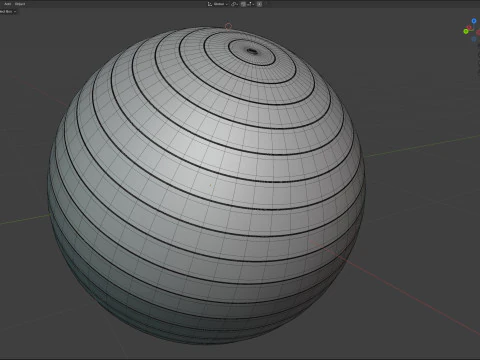Click the blue Z axis gizmo handle

[x=474, y=21]
